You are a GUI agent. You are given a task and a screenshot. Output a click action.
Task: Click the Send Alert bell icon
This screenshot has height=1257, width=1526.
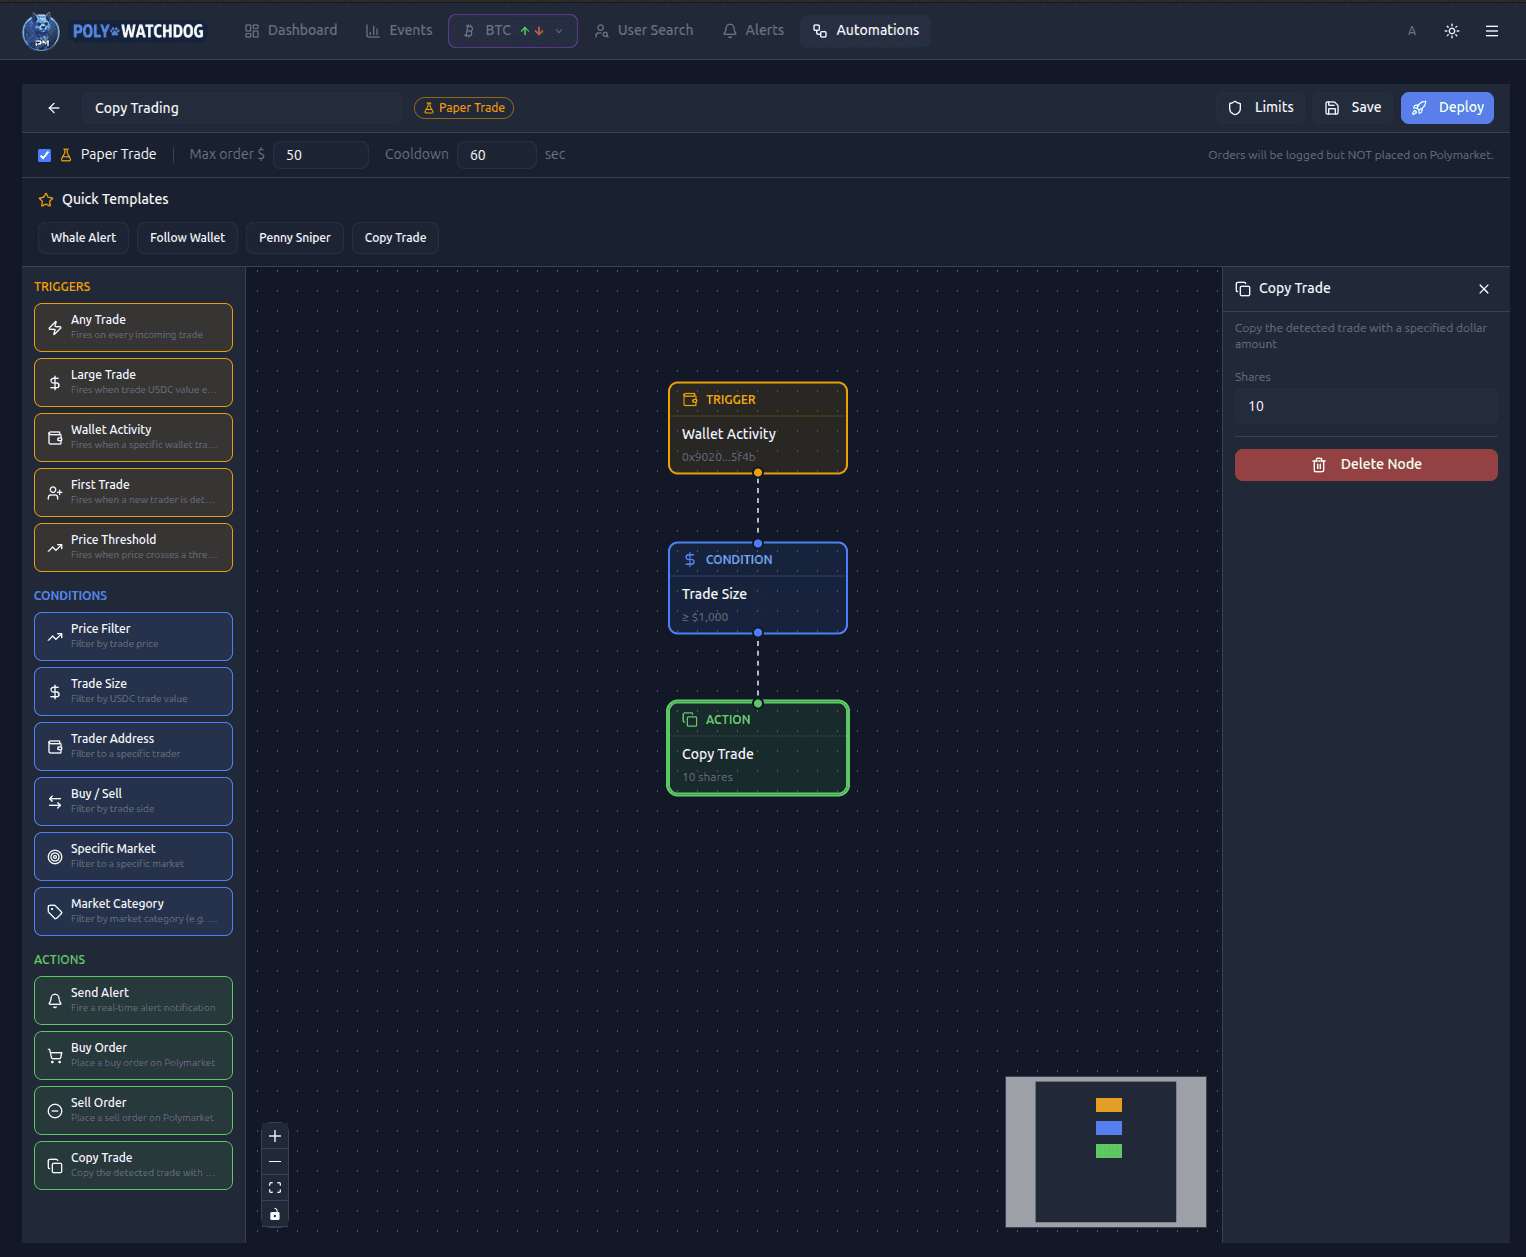click(x=55, y=1001)
